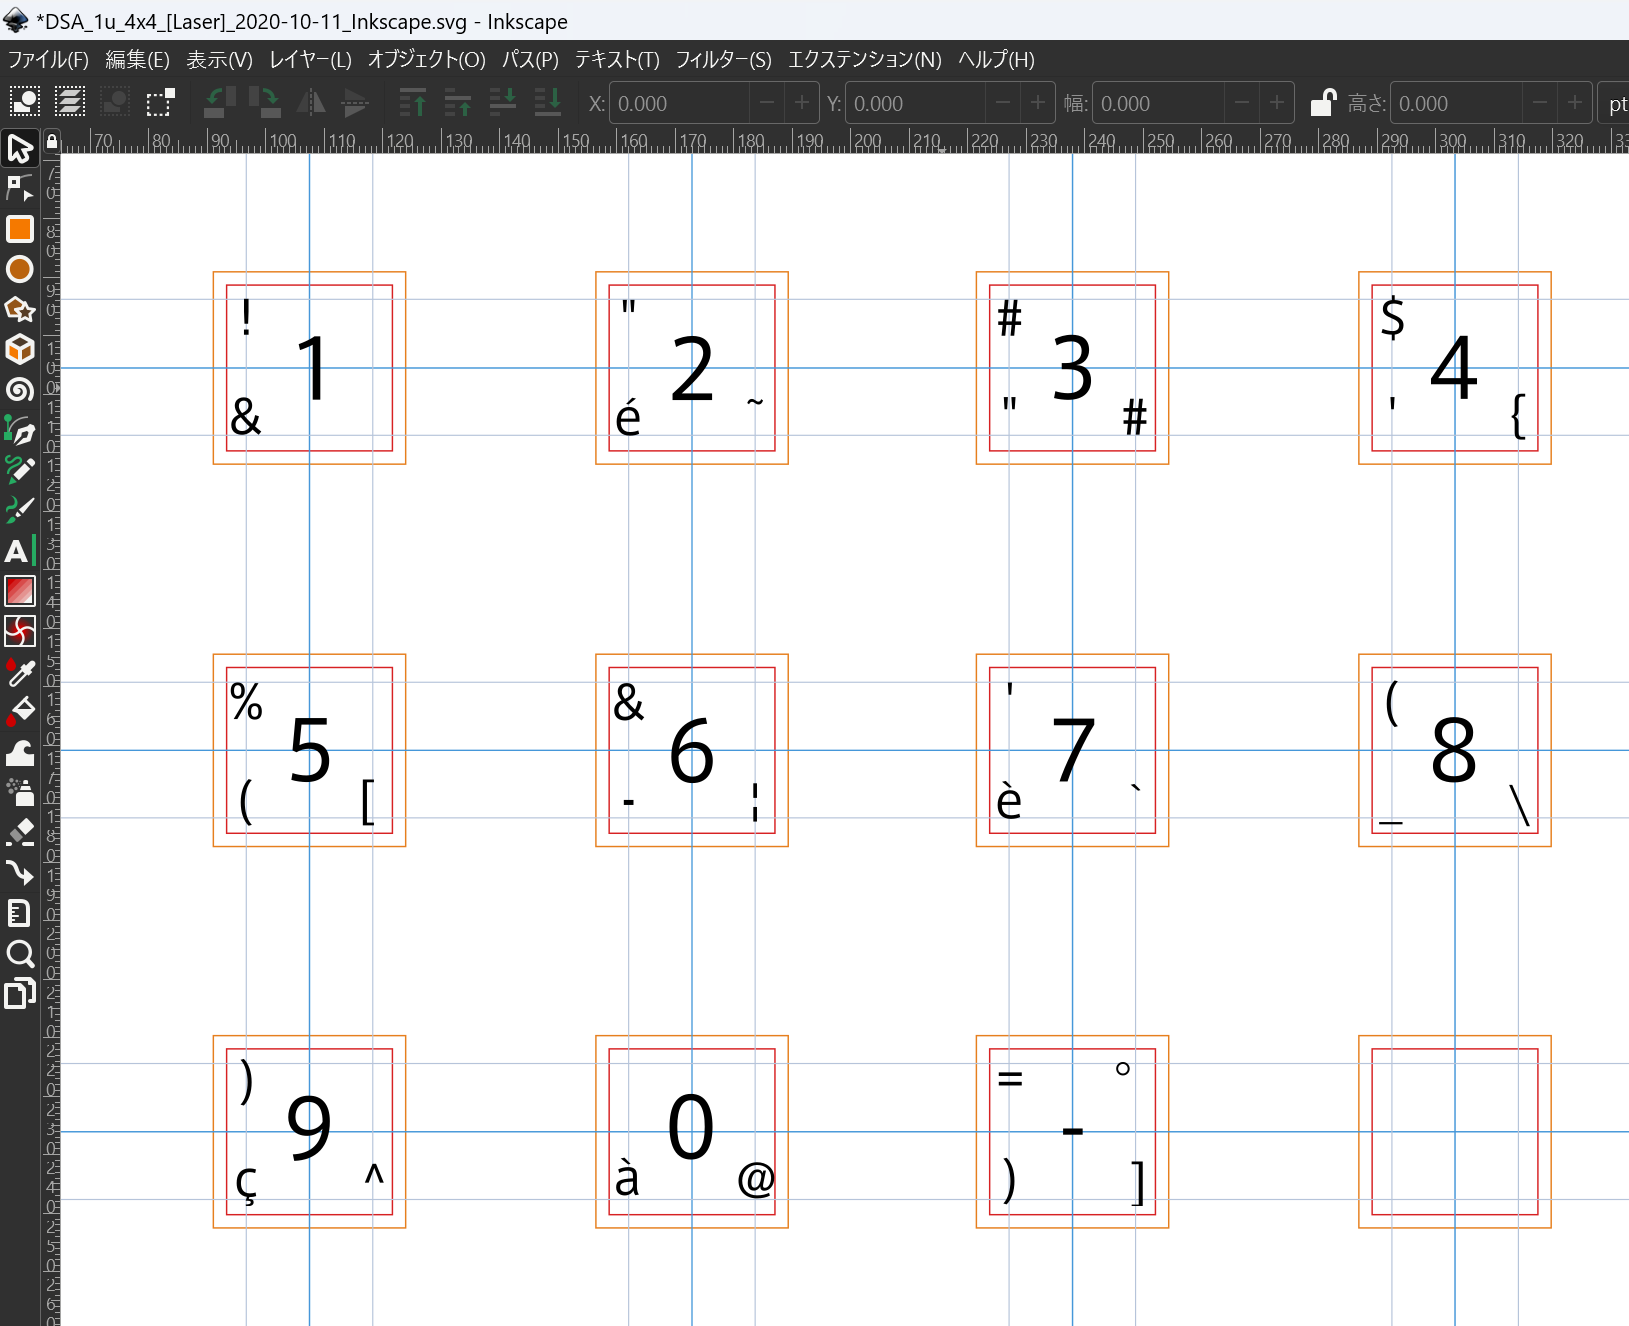Select the Gradient tool
1629x1326 pixels.
(x=20, y=591)
